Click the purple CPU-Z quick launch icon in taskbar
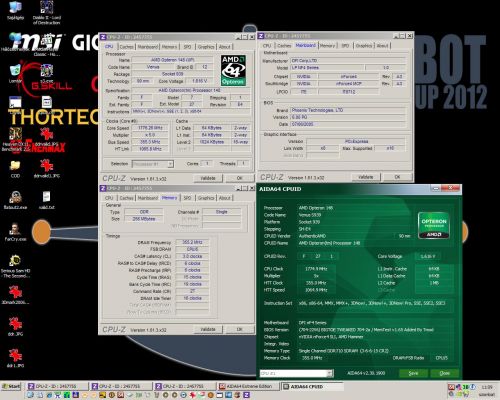The image size is (500, 400). 247,395
